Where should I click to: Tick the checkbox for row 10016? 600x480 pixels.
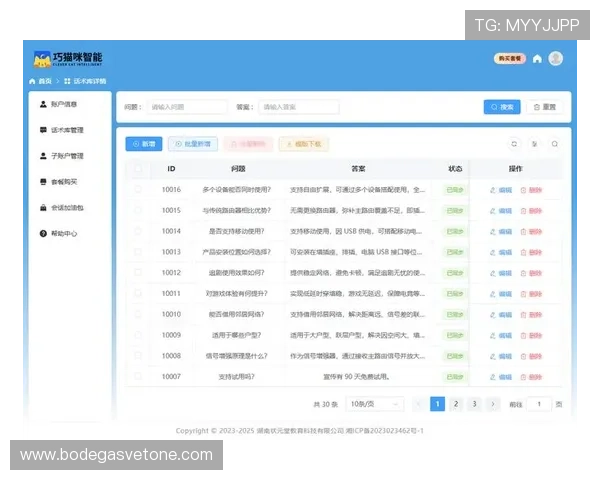click(138, 189)
